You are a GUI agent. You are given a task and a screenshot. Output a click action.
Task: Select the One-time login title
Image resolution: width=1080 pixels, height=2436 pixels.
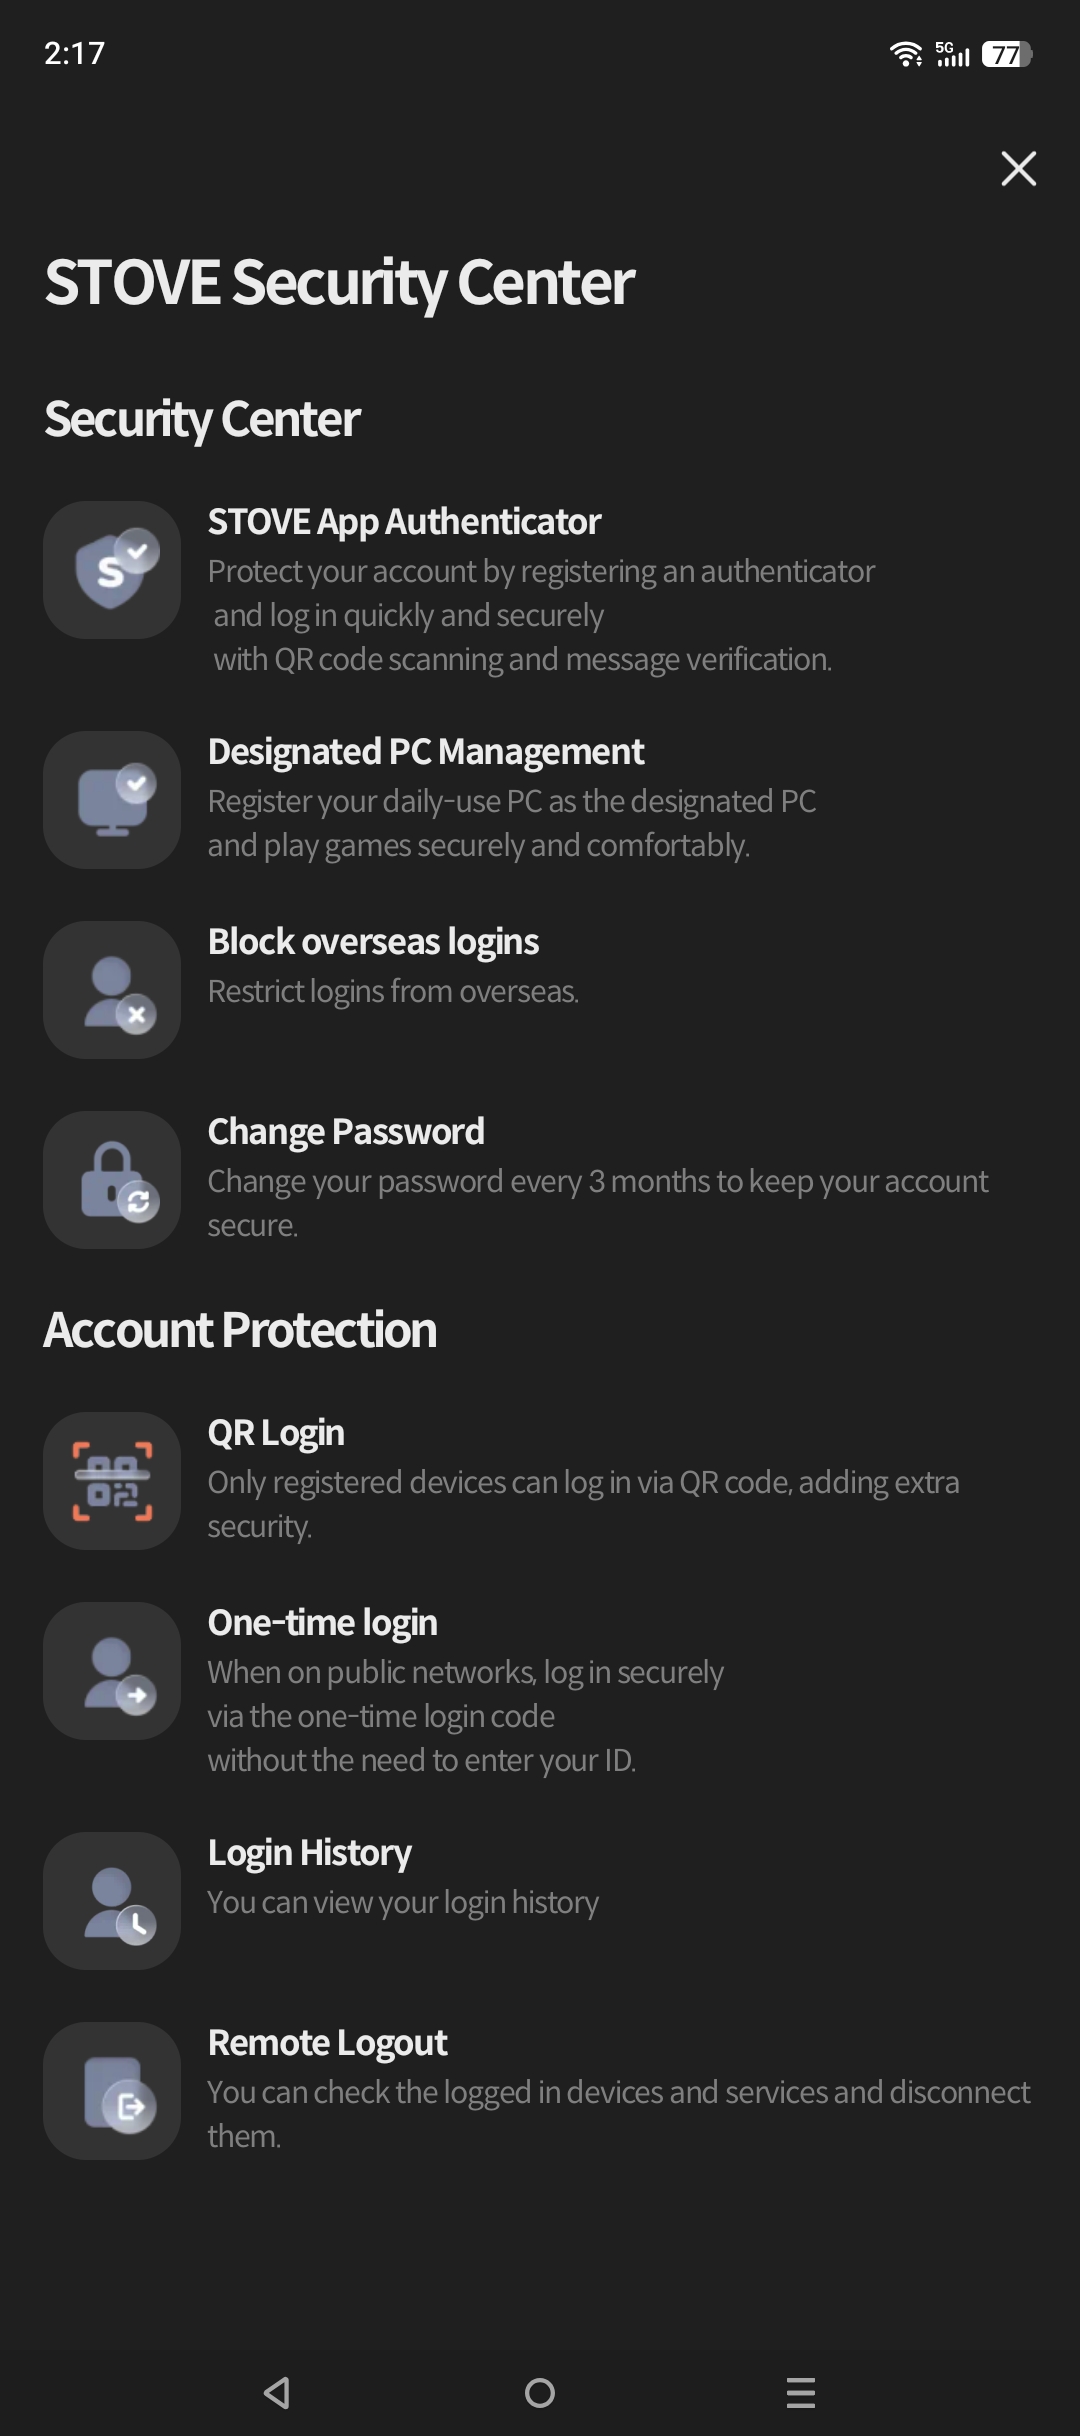(322, 1623)
